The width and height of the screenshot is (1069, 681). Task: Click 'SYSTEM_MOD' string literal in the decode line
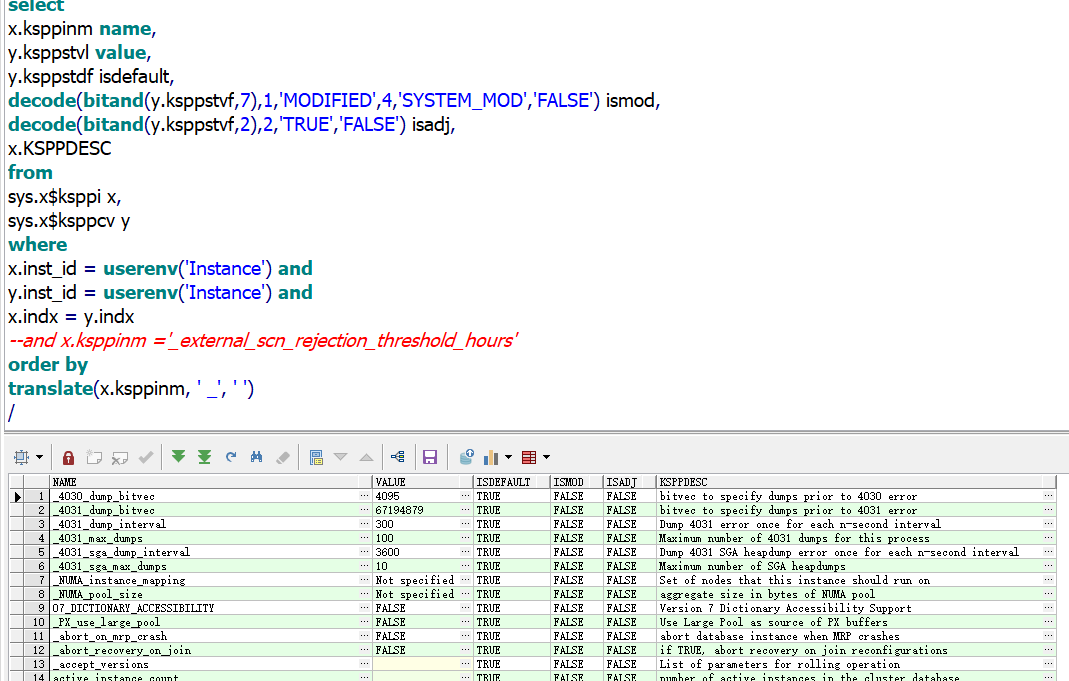point(462,101)
